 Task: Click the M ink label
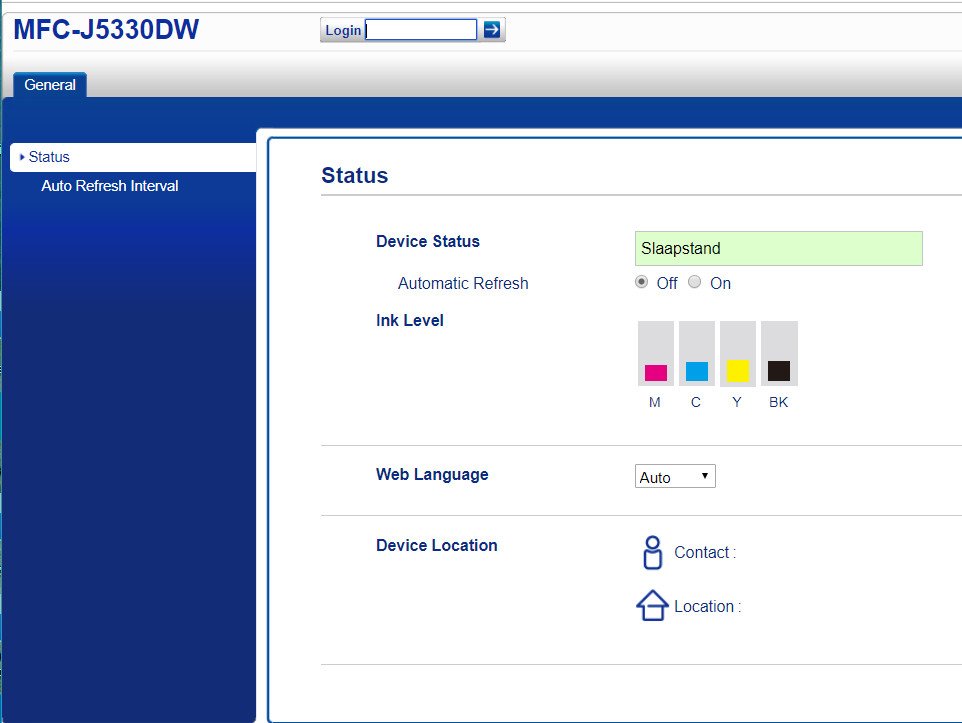click(x=655, y=402)
